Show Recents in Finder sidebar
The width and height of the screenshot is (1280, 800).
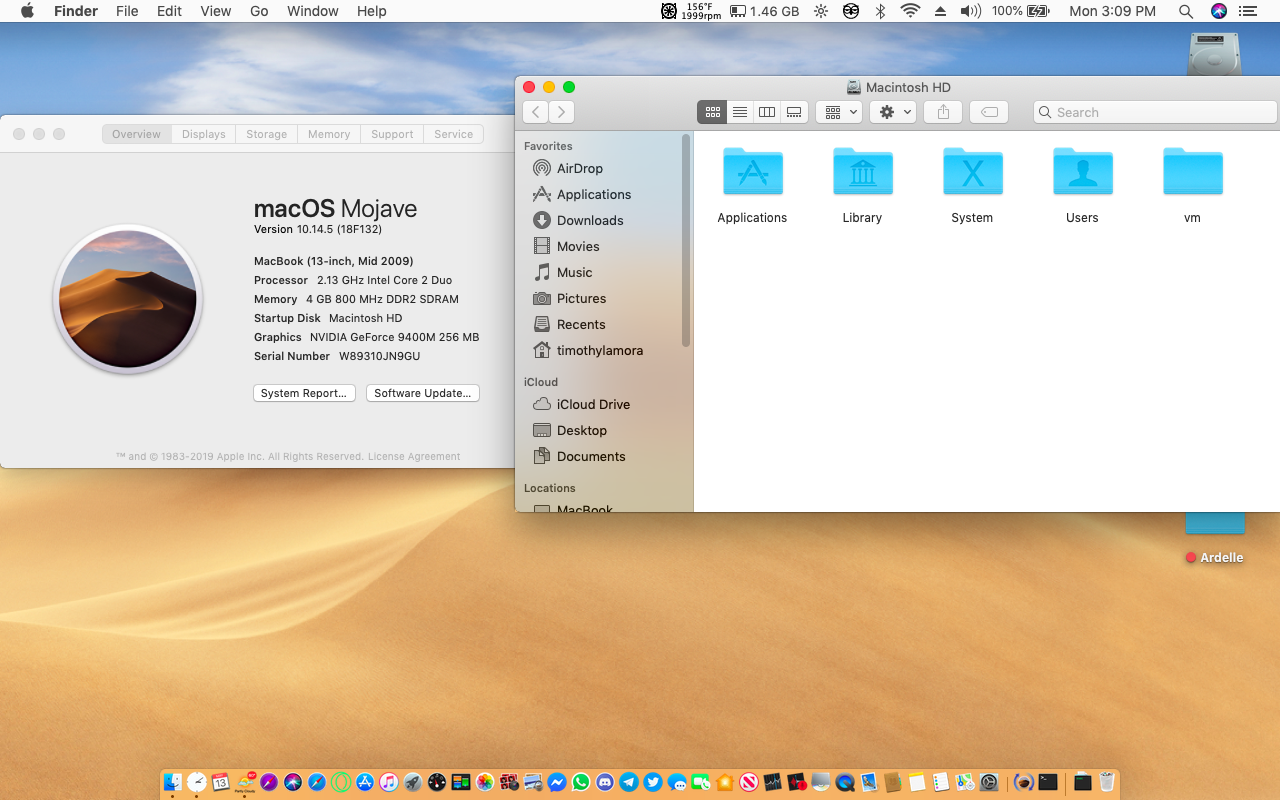pyautogui.click(x=580, y=324)
